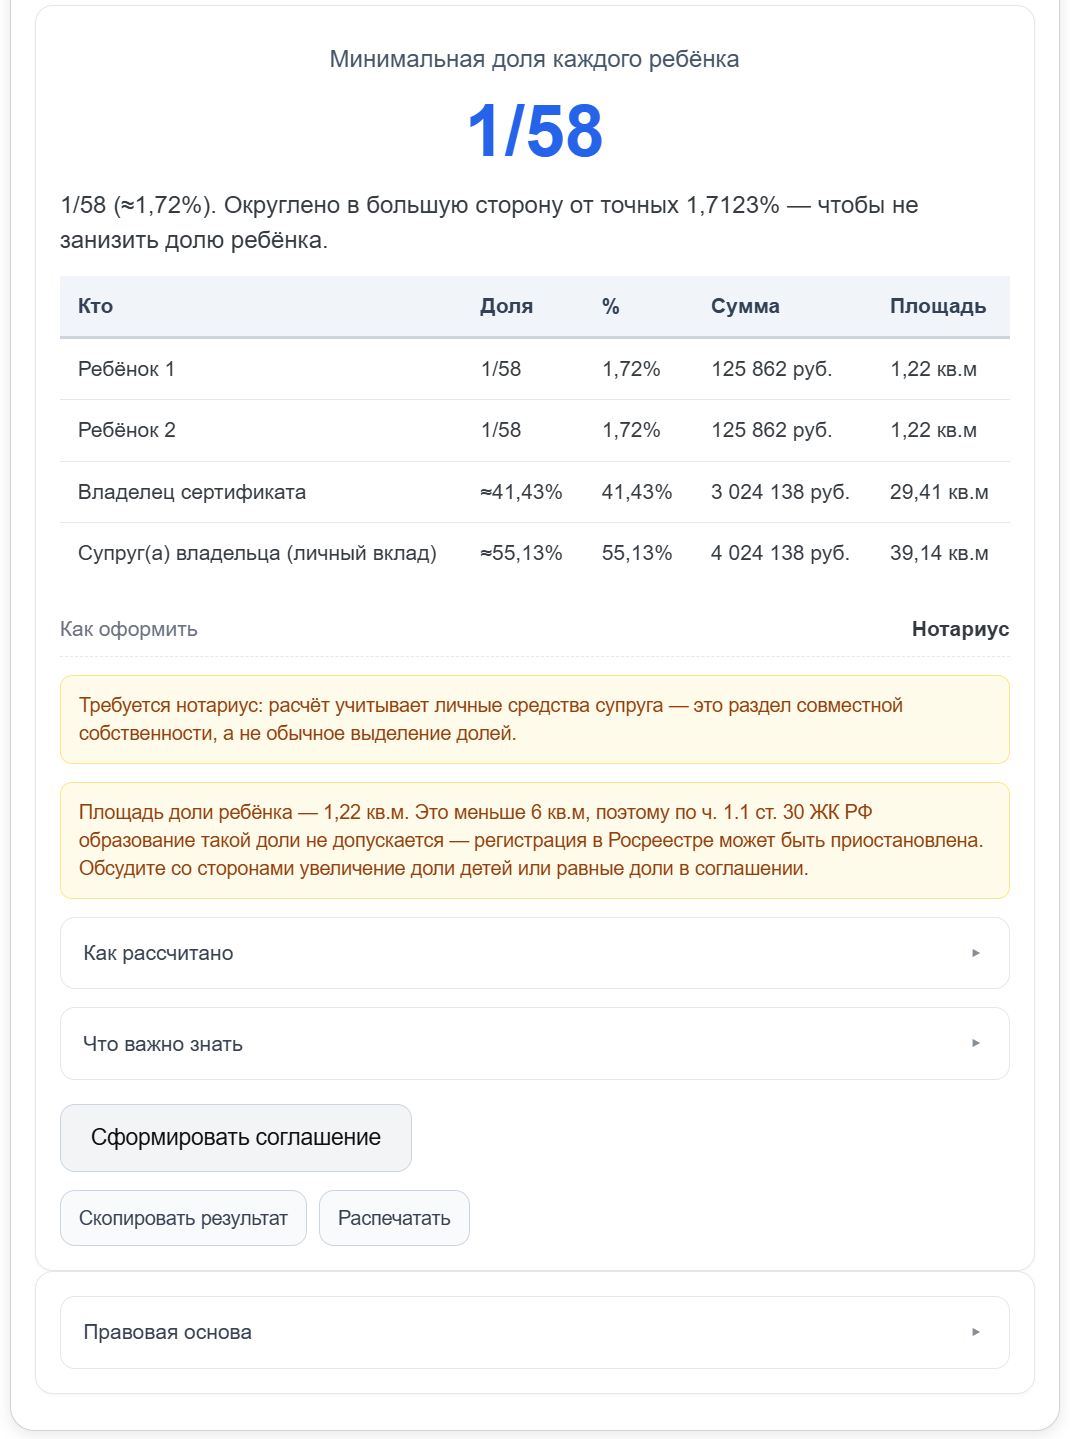
Task: Select the 'Супруг(а) владельца' row
Action: (x=534, y=553)
